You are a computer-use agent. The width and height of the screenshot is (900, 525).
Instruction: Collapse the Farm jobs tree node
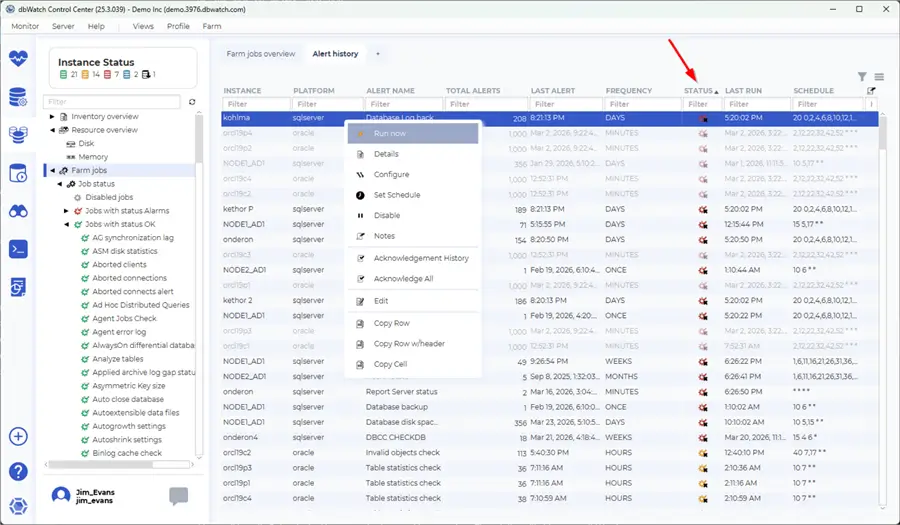coord(52,170)
